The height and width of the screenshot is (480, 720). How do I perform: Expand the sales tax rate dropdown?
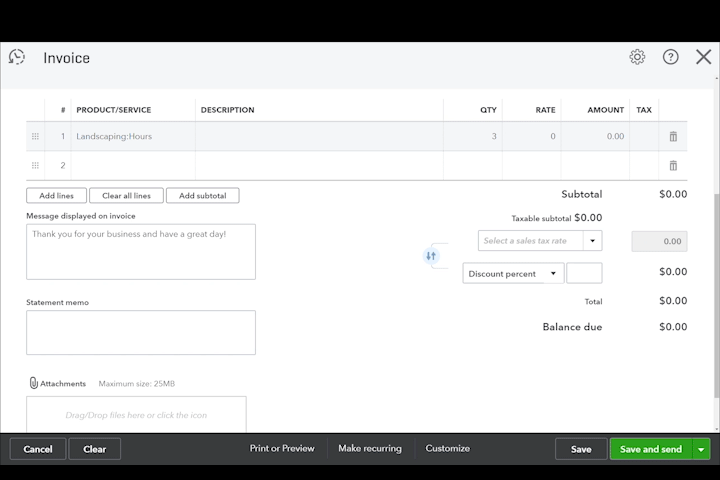[592, 241]
